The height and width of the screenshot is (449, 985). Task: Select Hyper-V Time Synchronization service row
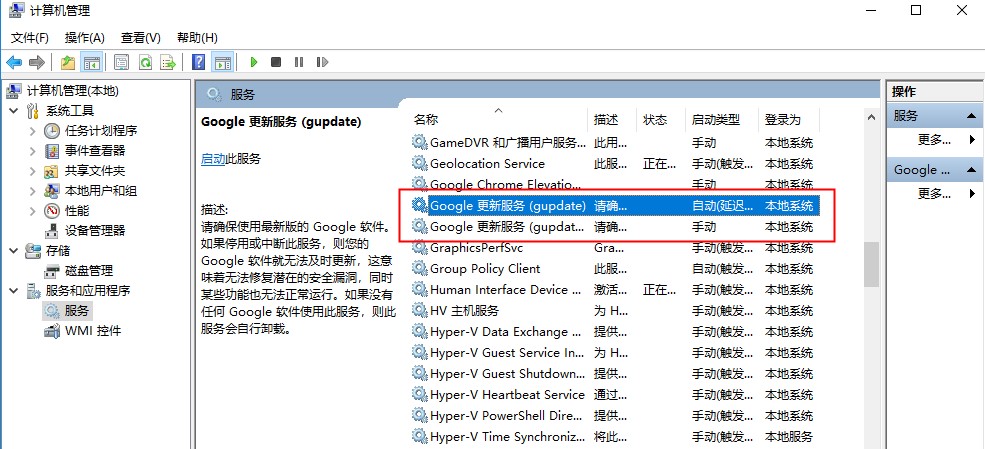(x=616, y=436)
